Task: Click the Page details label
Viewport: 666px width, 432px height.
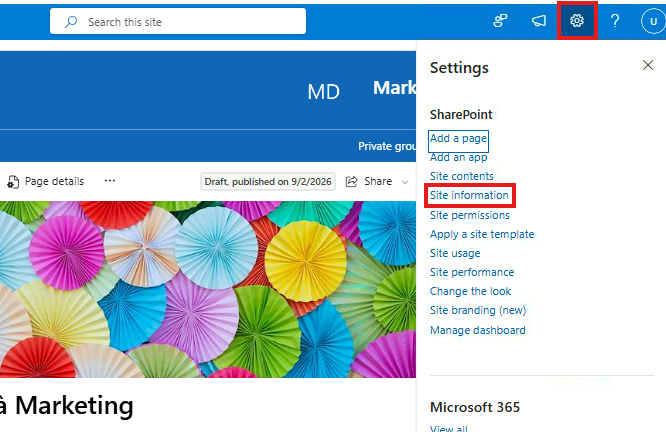Action: 54,181
